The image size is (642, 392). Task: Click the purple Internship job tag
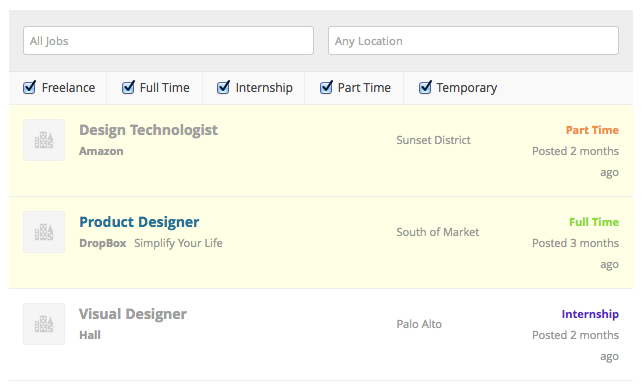click(x=590, y=314)
